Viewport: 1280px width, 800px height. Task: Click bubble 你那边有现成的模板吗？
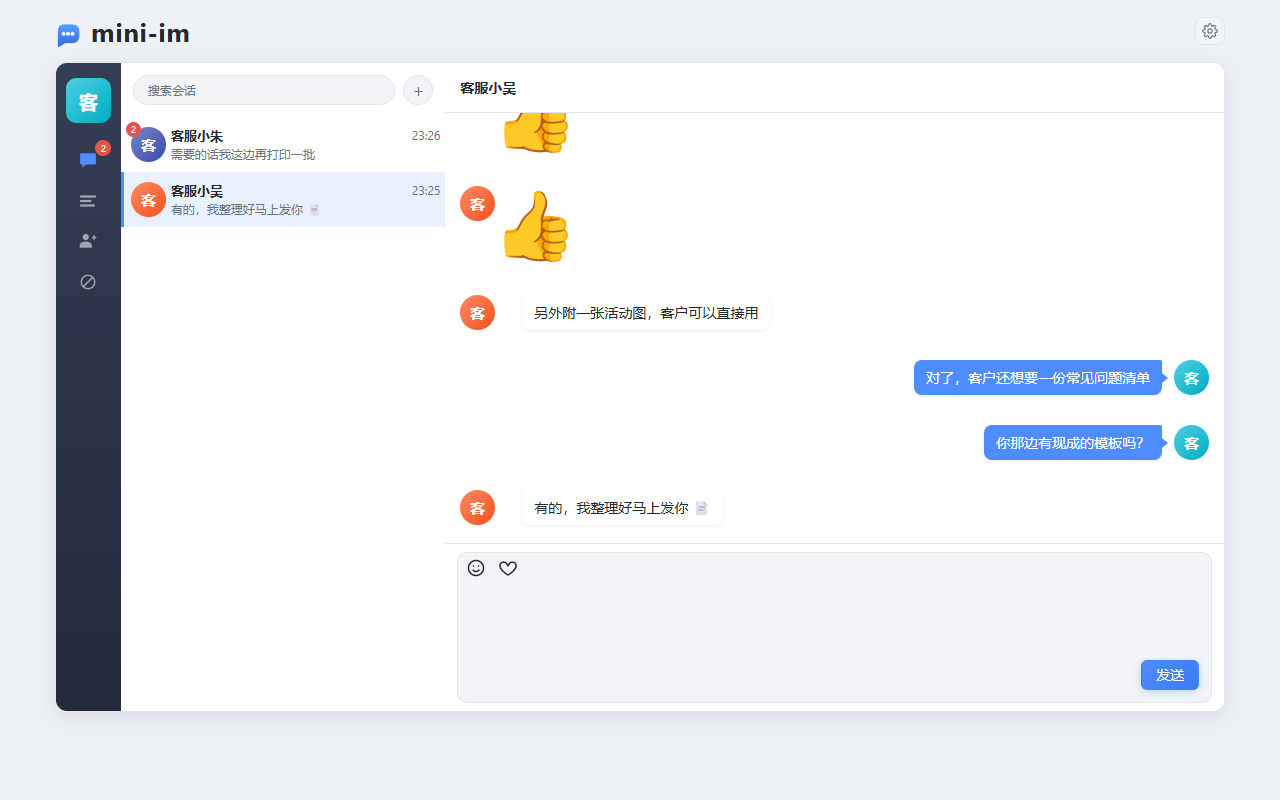pos(1073,443)
